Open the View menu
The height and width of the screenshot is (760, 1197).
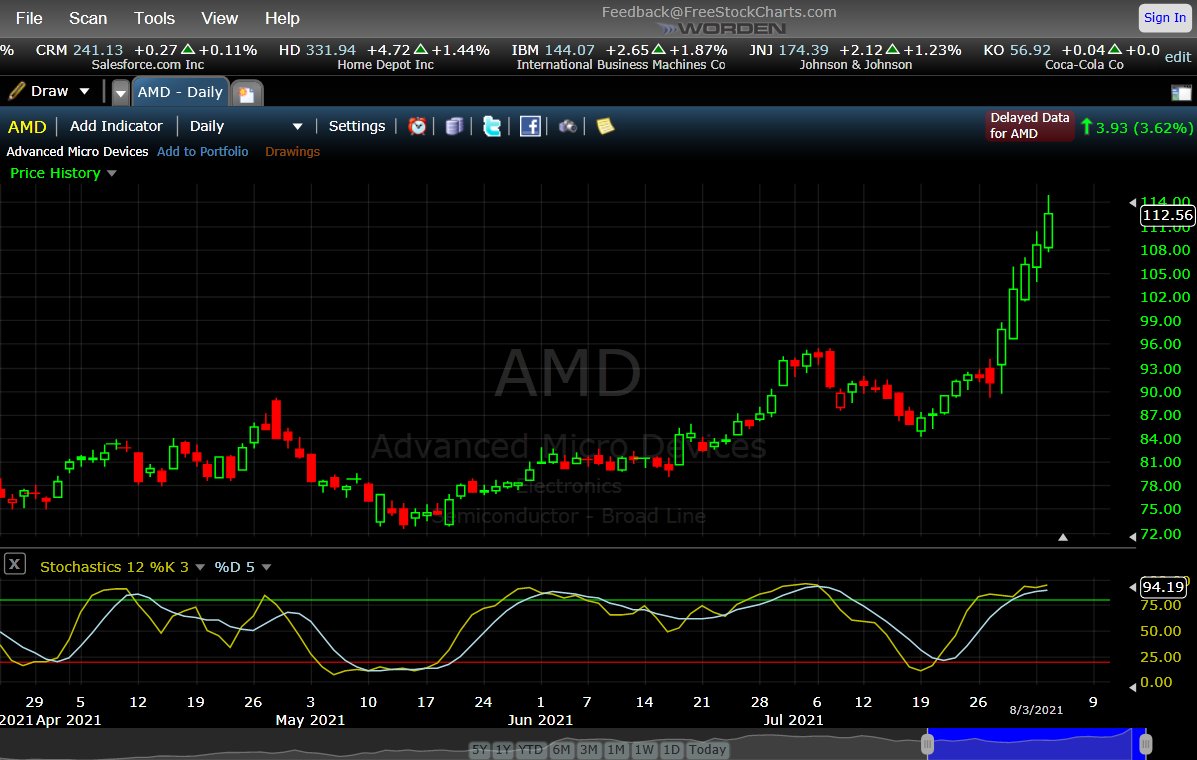coord(220,18)
